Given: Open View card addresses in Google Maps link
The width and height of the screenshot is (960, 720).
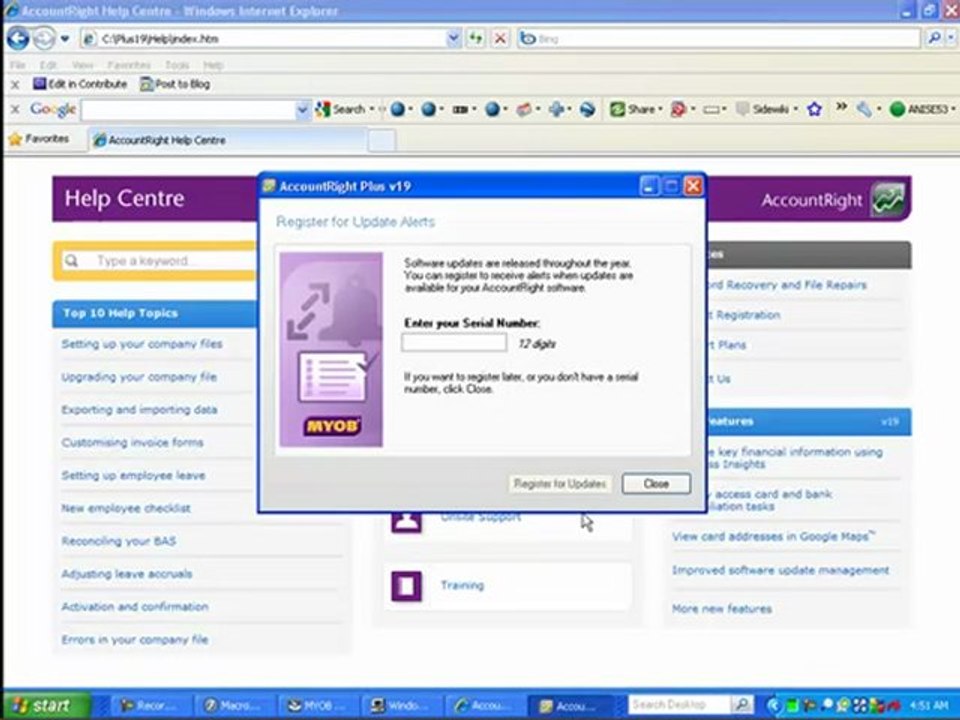Looking at the screenshot, I should coord(773,536).
